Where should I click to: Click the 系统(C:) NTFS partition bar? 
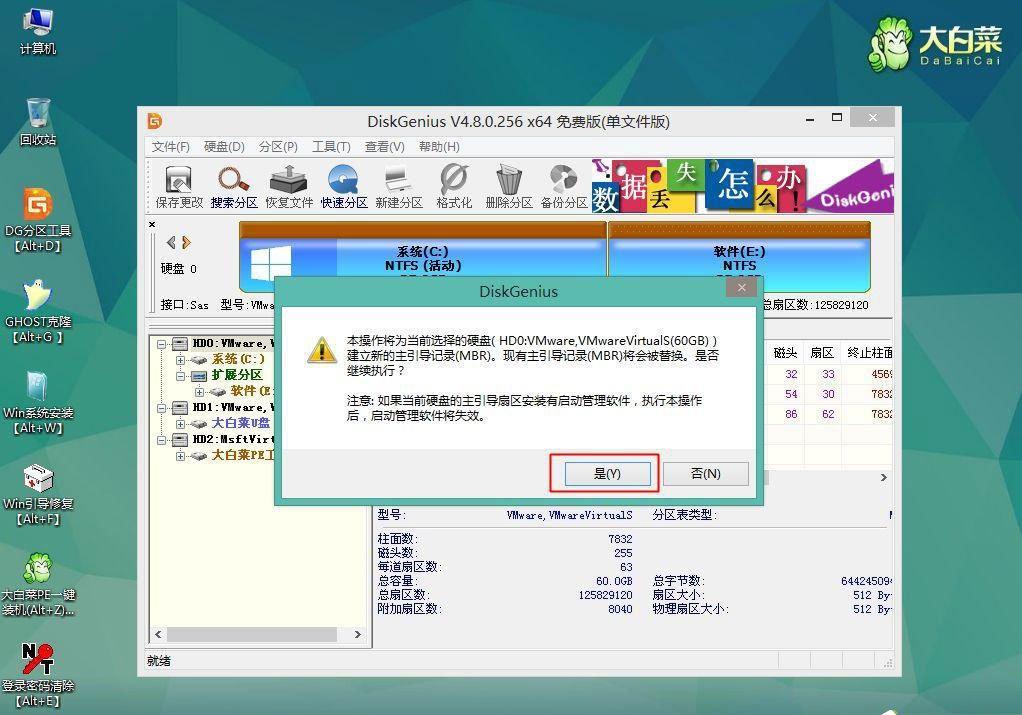click(x=423, y=257)
